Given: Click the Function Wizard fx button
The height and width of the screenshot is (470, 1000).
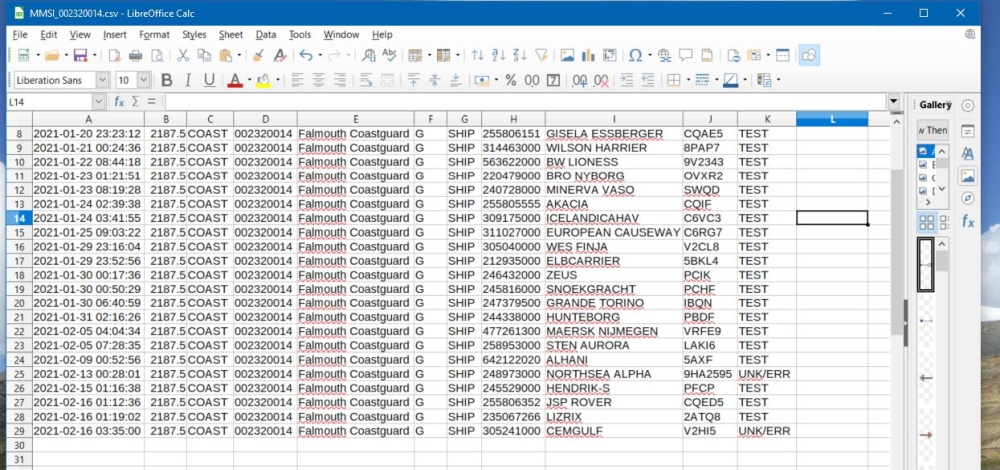Looking at the screenshot, I should (119, 101).
